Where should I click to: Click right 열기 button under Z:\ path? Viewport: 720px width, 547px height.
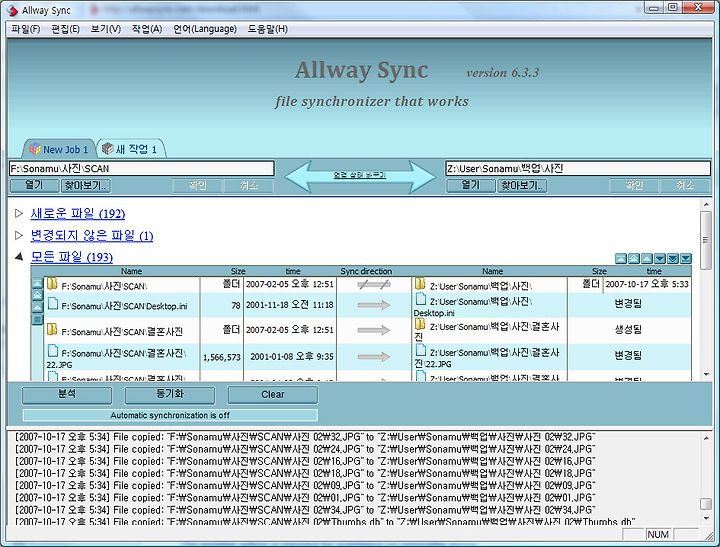tap(471, 186)
